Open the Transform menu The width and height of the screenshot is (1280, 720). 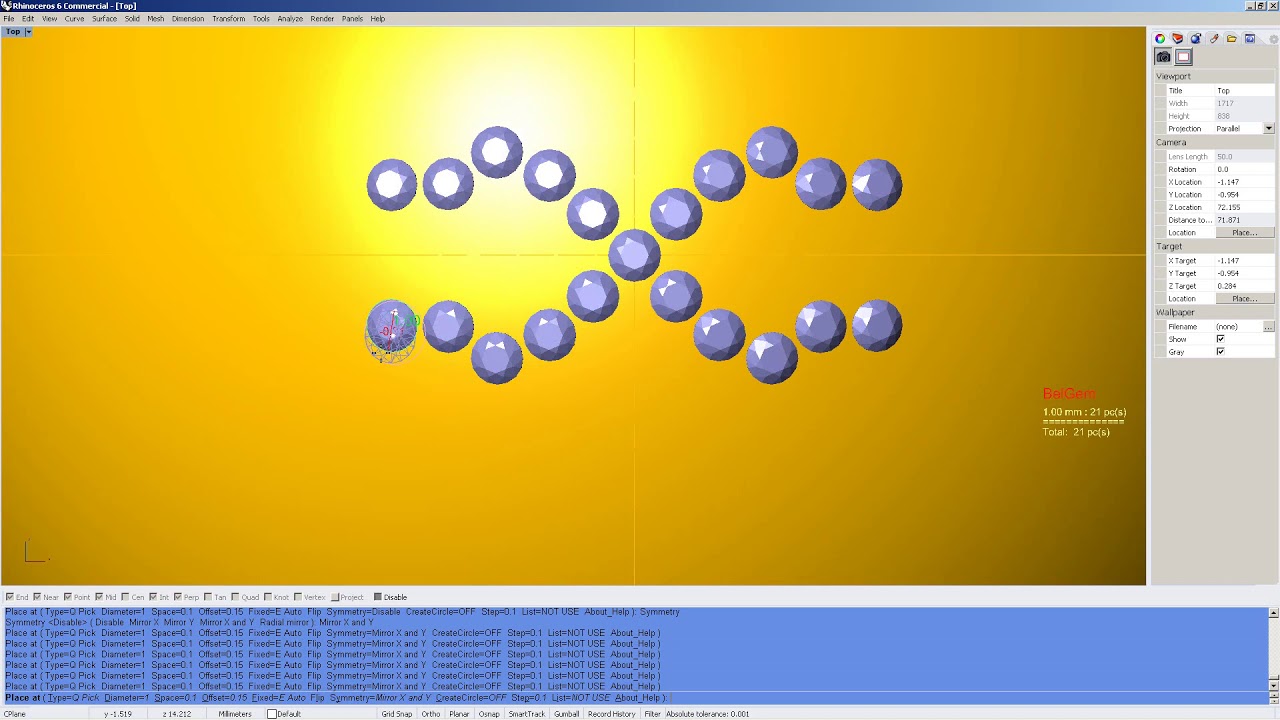point(229,19)
